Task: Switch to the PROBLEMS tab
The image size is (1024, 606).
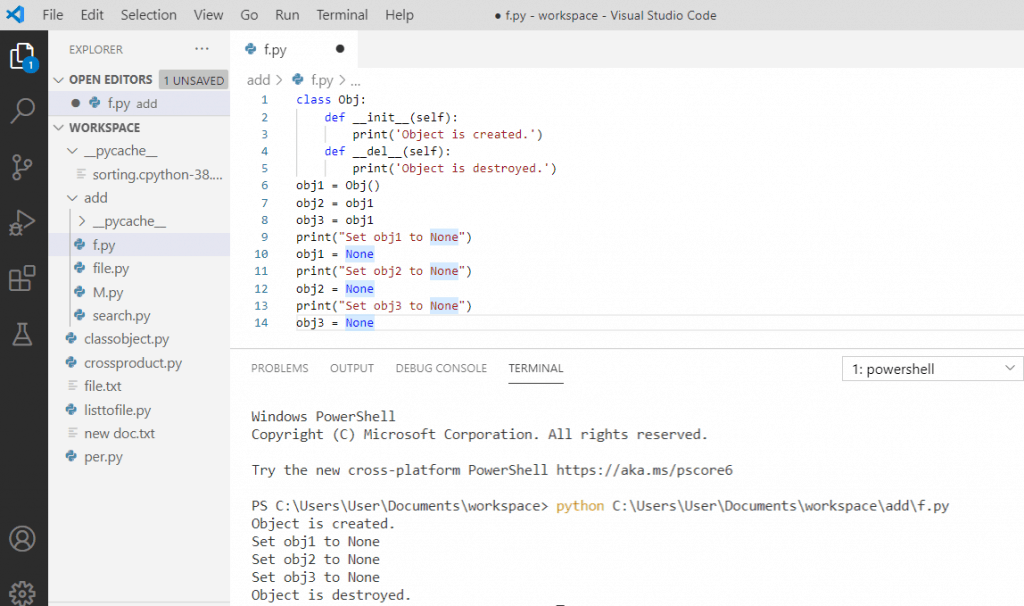Action: click(x=279, y=368)
